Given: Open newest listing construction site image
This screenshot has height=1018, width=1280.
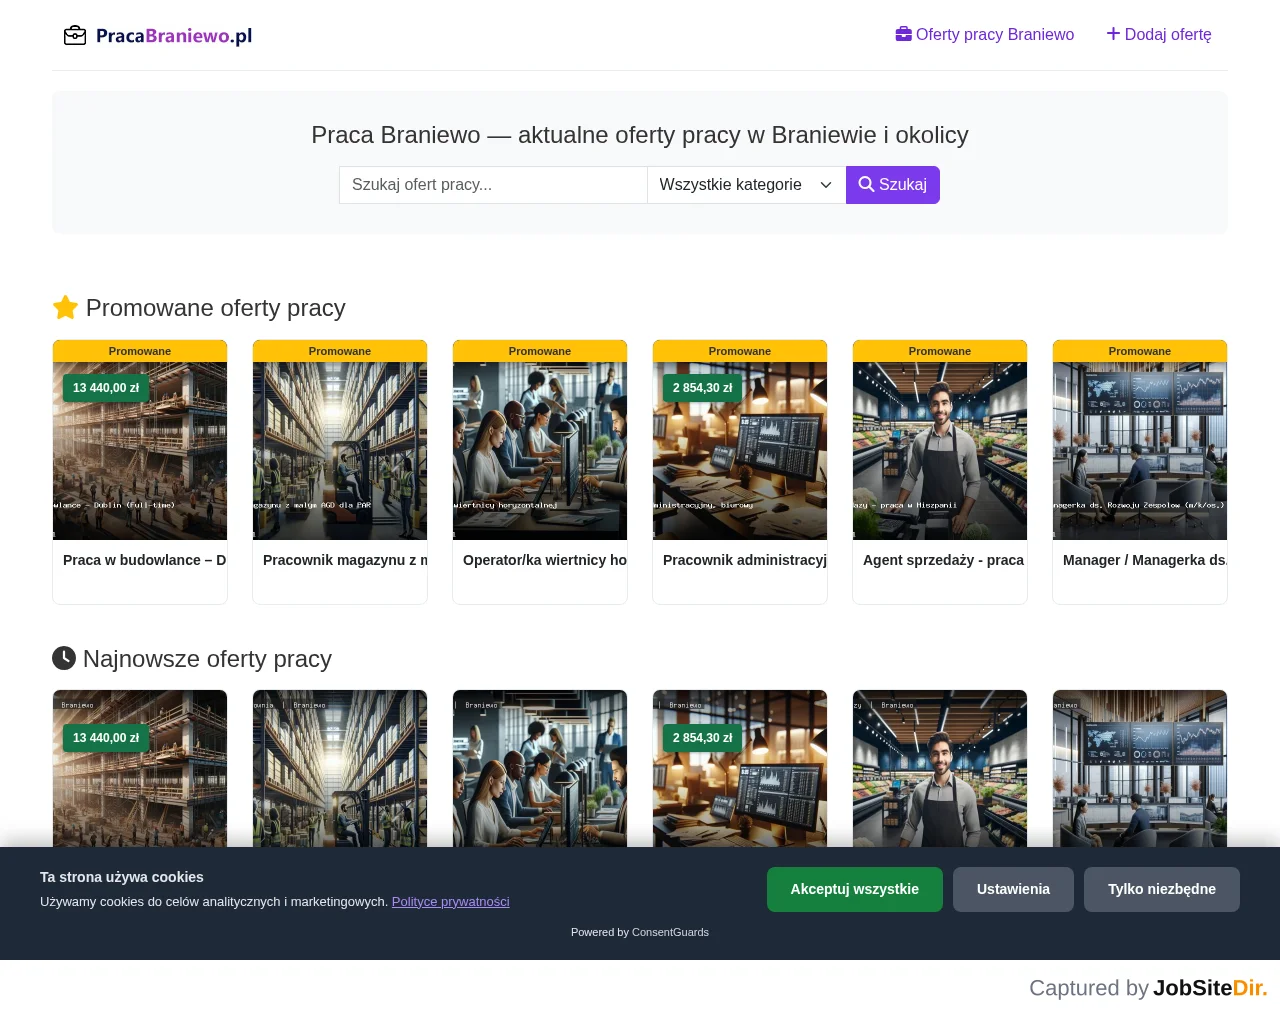Looking at the screenshot, I should coord(140,769).
